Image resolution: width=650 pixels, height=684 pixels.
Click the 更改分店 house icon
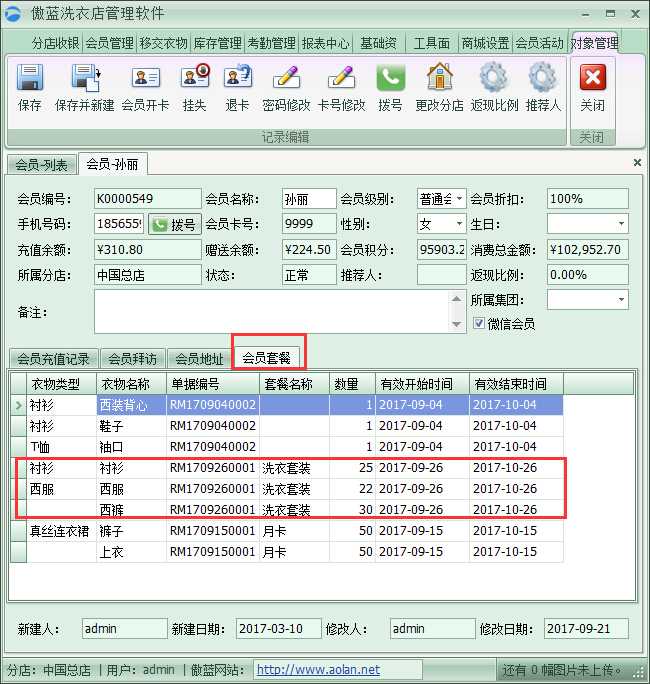[x=439, y=79]
